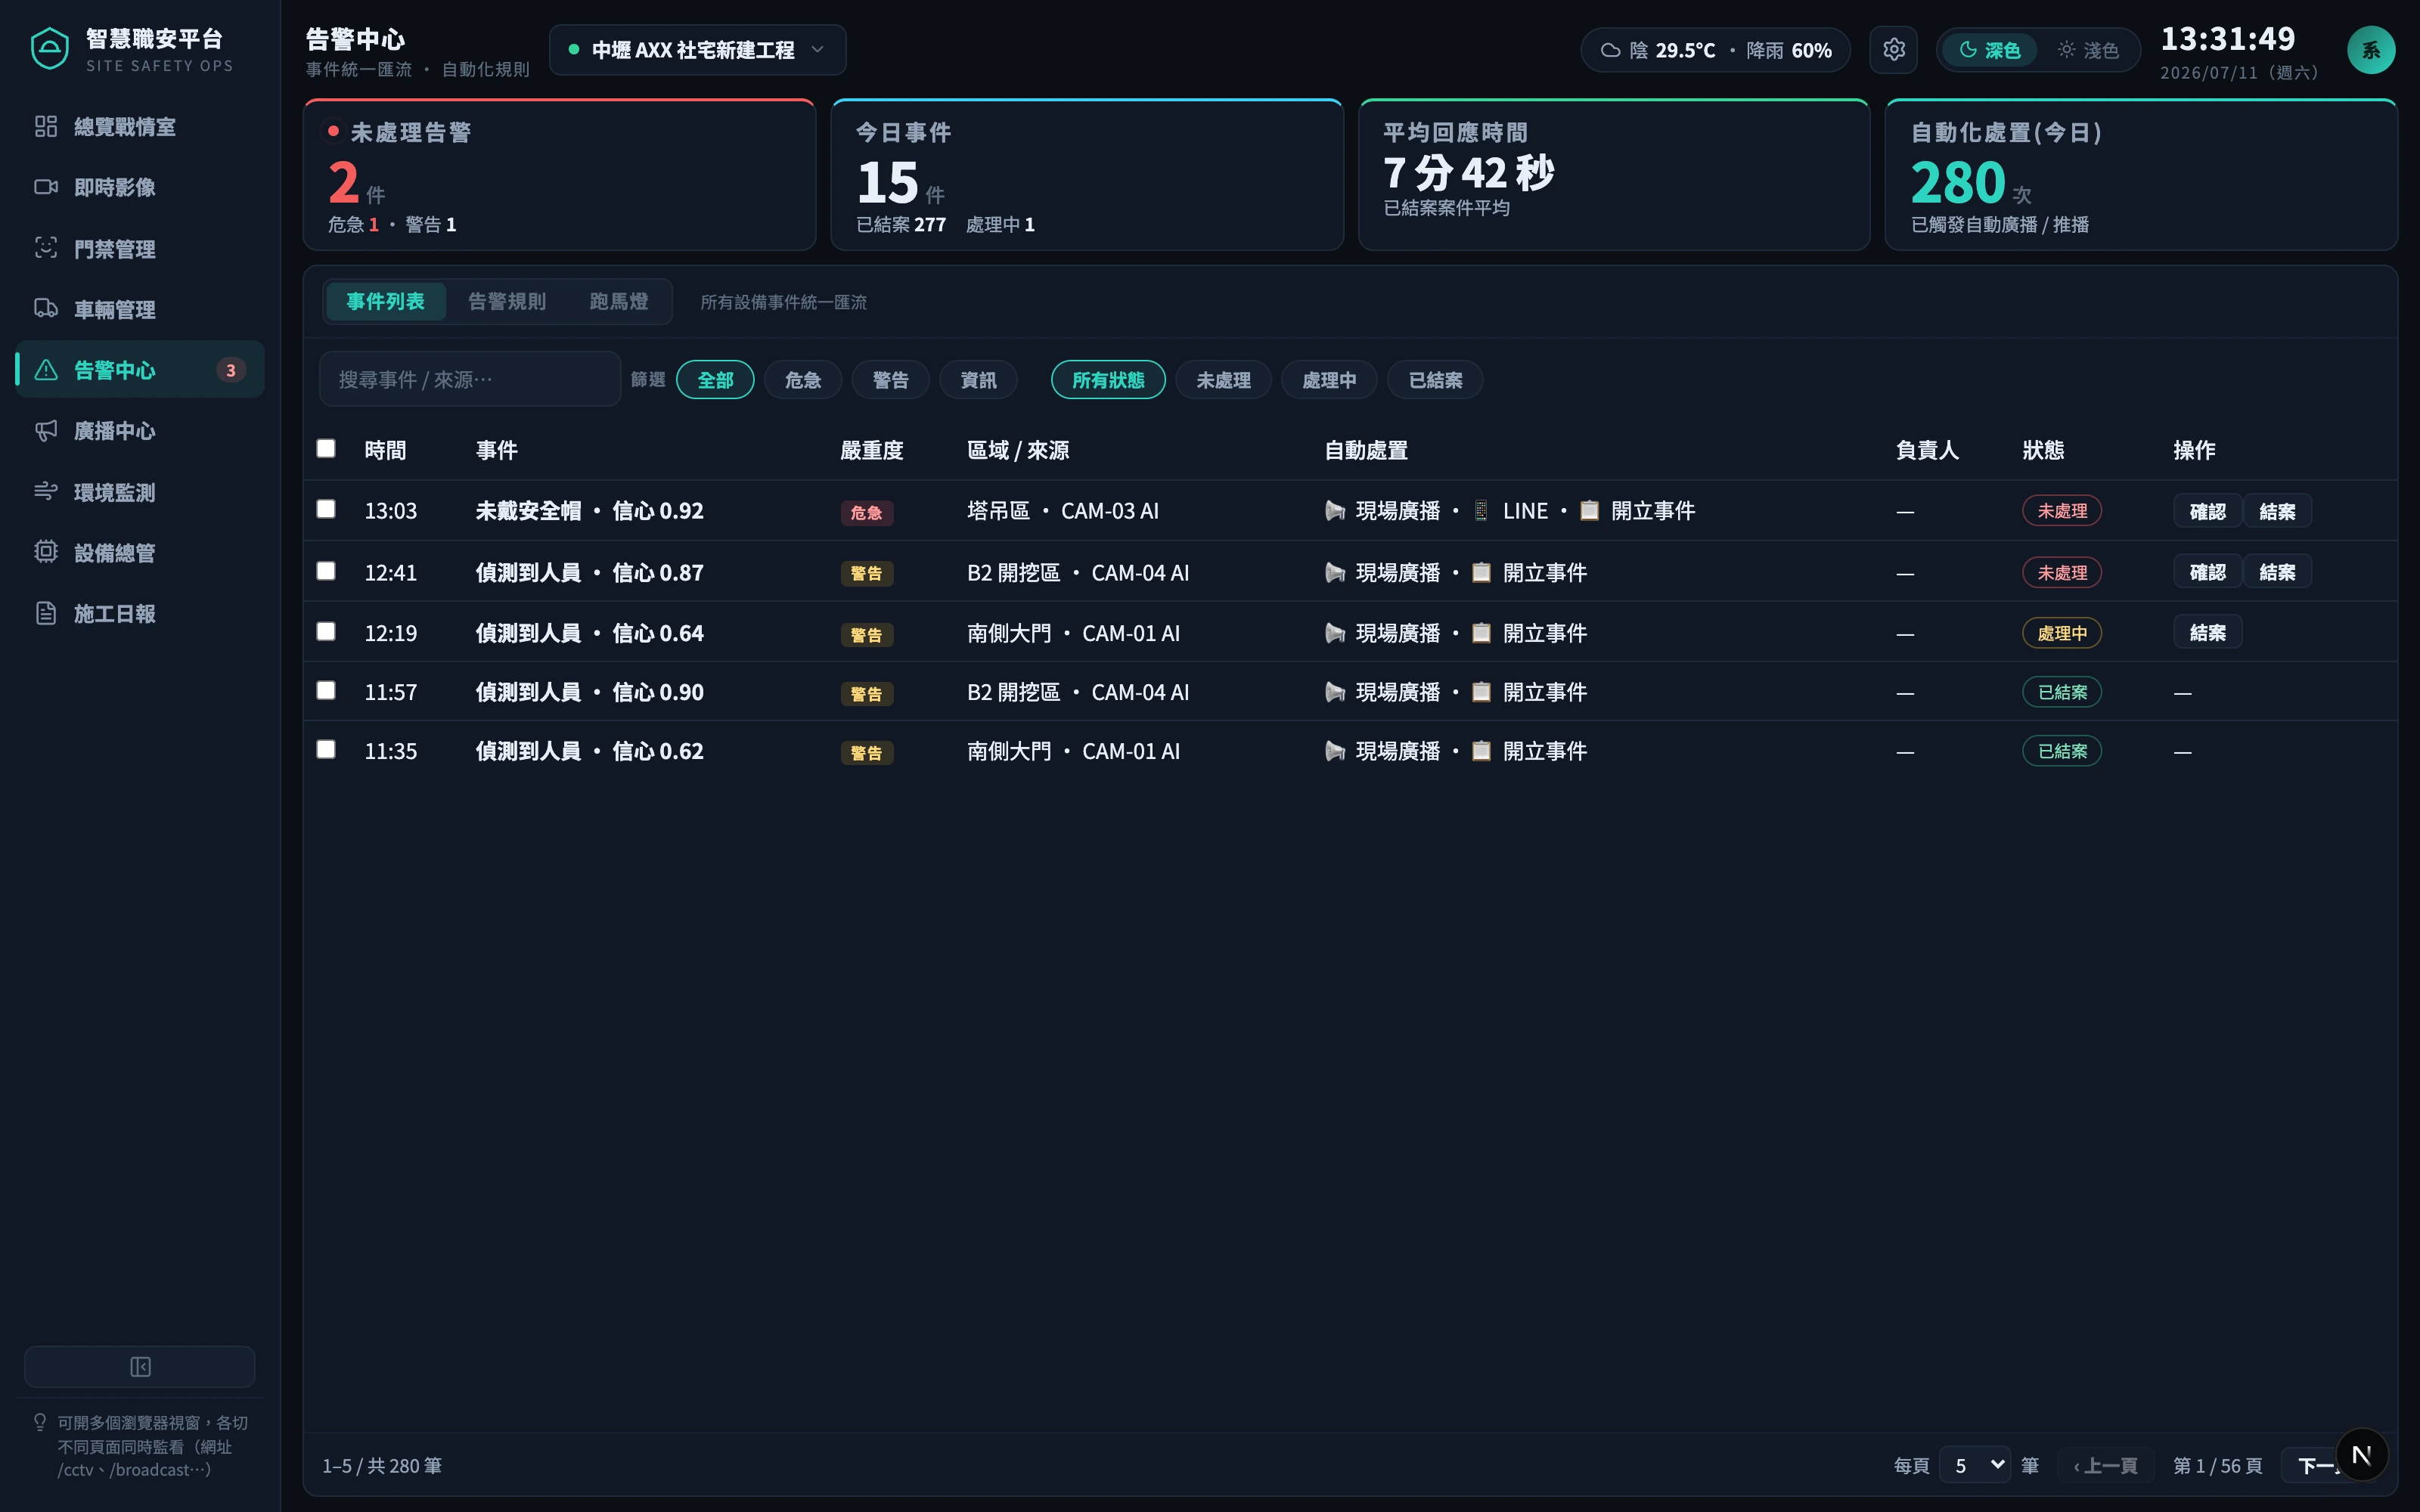Open 車輛管理 vehicle management
This screenshot has width=2420, height=1512.
[x=140, y=309]
